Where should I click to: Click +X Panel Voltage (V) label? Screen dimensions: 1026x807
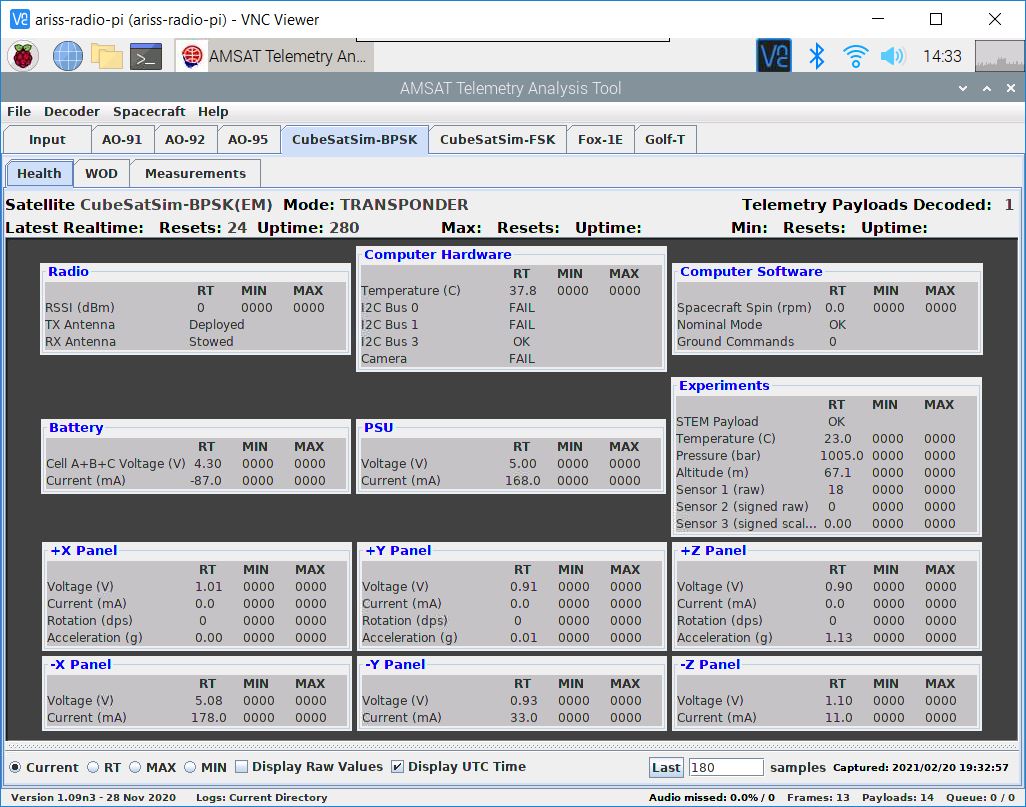click(x=80, y=586)
